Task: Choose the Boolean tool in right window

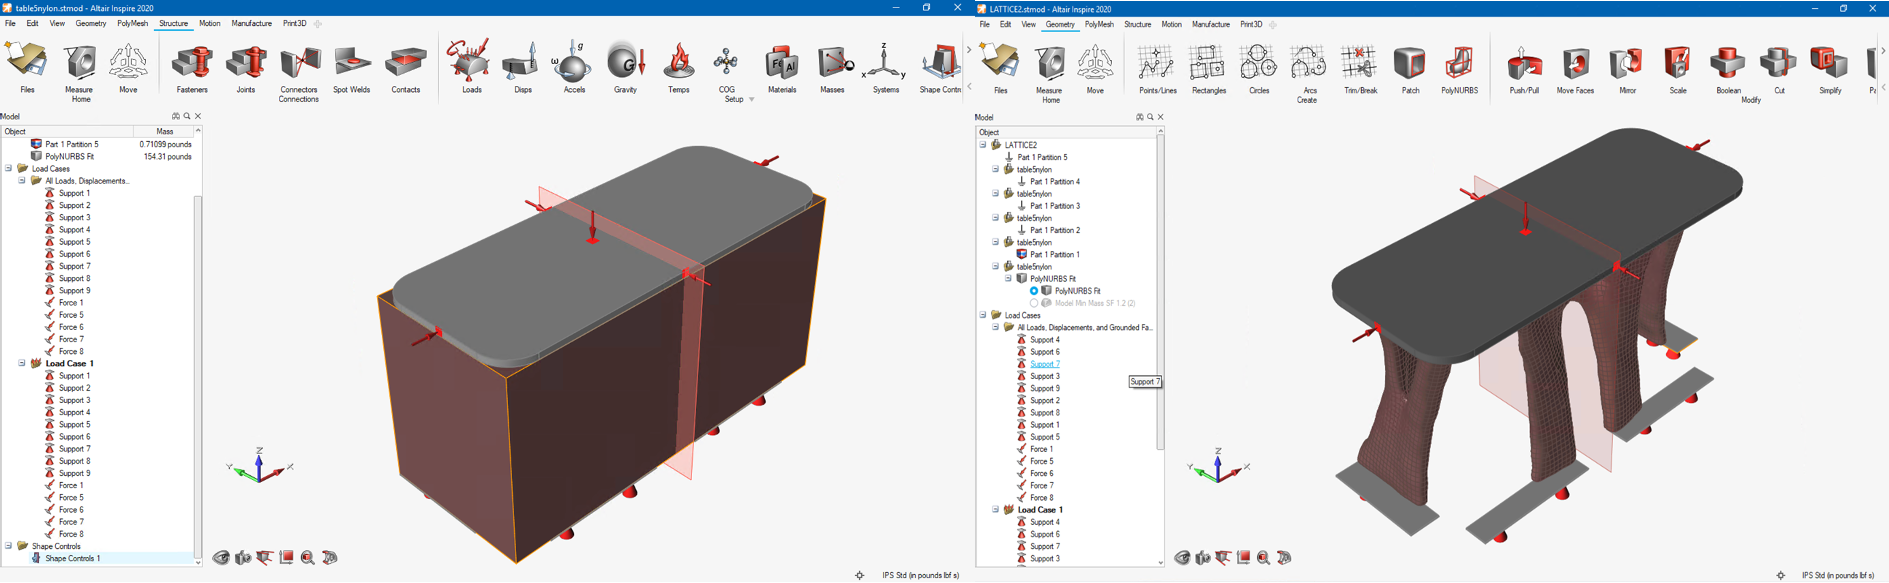Action: click(x=1728, y=69)
